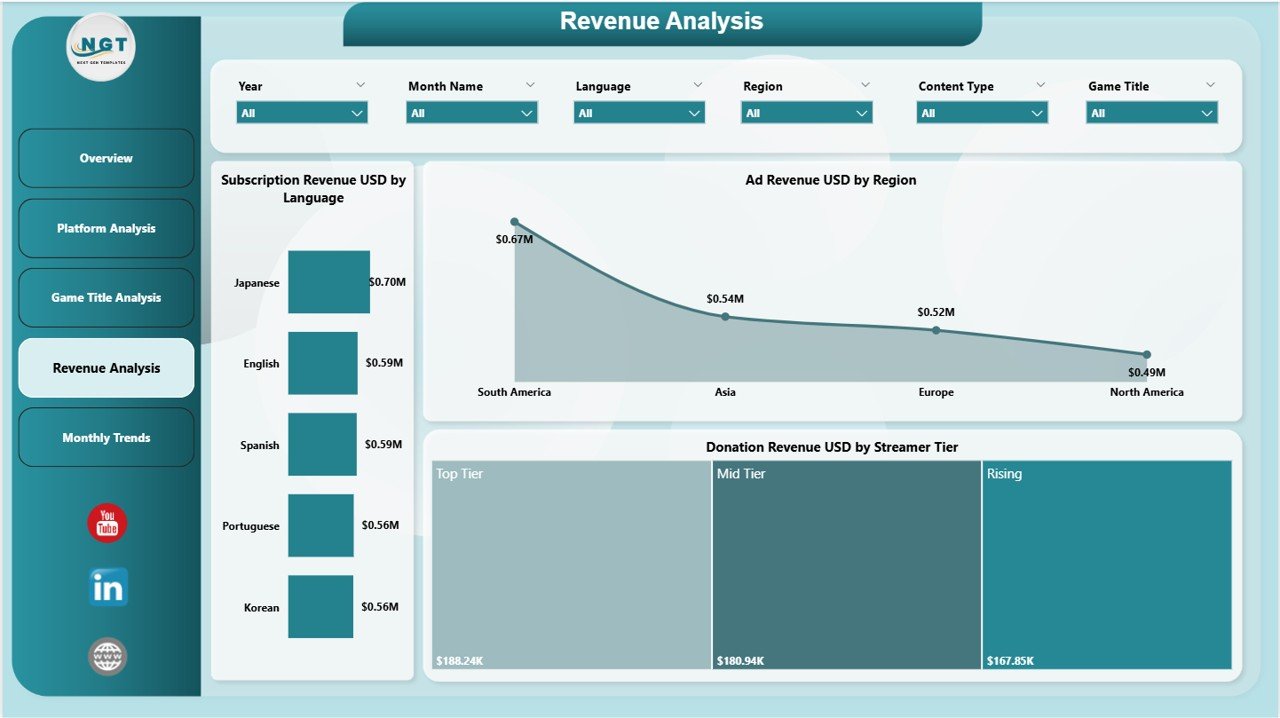Click the YouTube icon in the sidebar
Screen dimensions: 1280x718
coord(106,522)
